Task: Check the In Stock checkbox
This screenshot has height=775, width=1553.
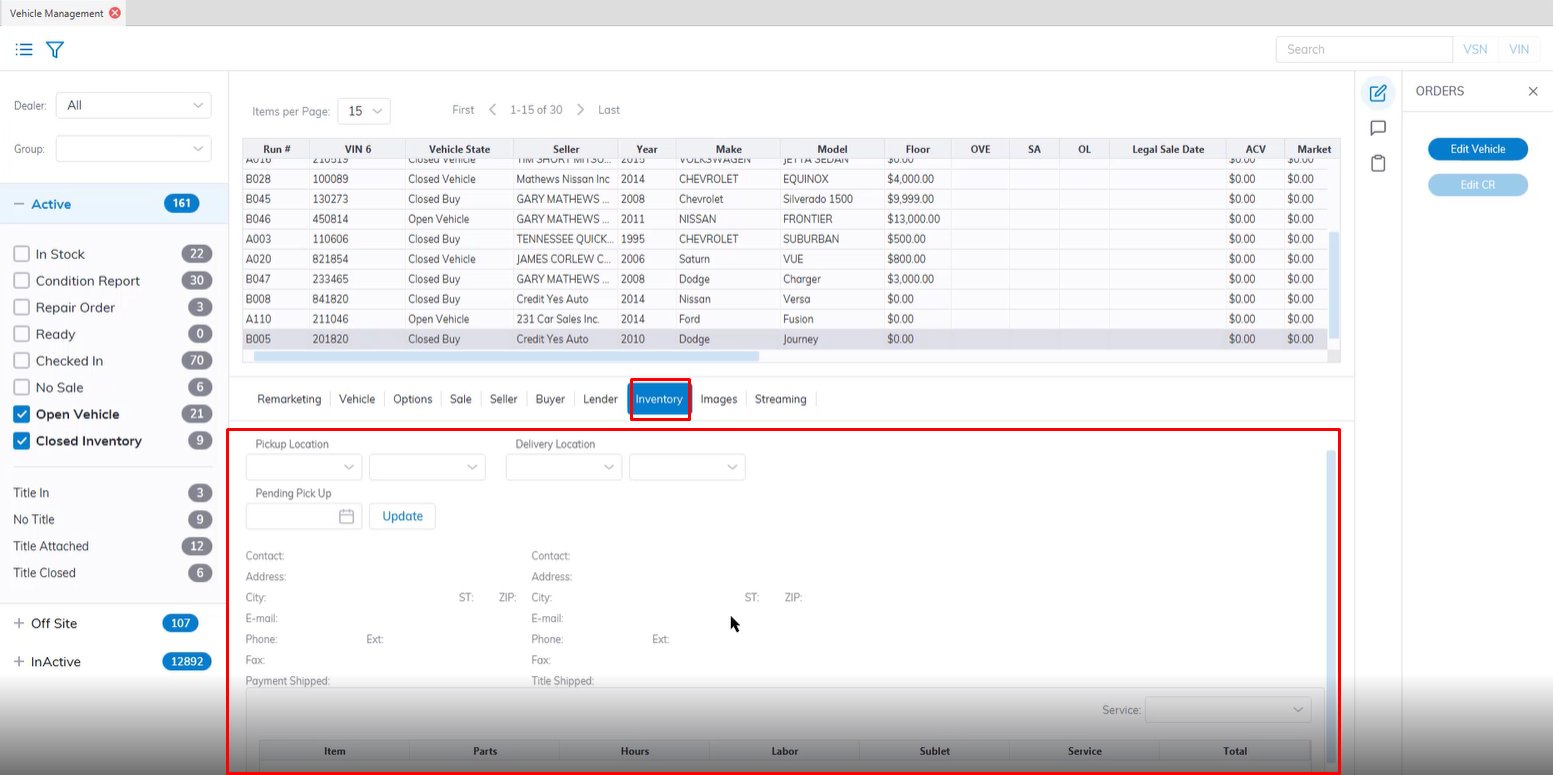Action: pyautogui.click(x=21, y=254)
